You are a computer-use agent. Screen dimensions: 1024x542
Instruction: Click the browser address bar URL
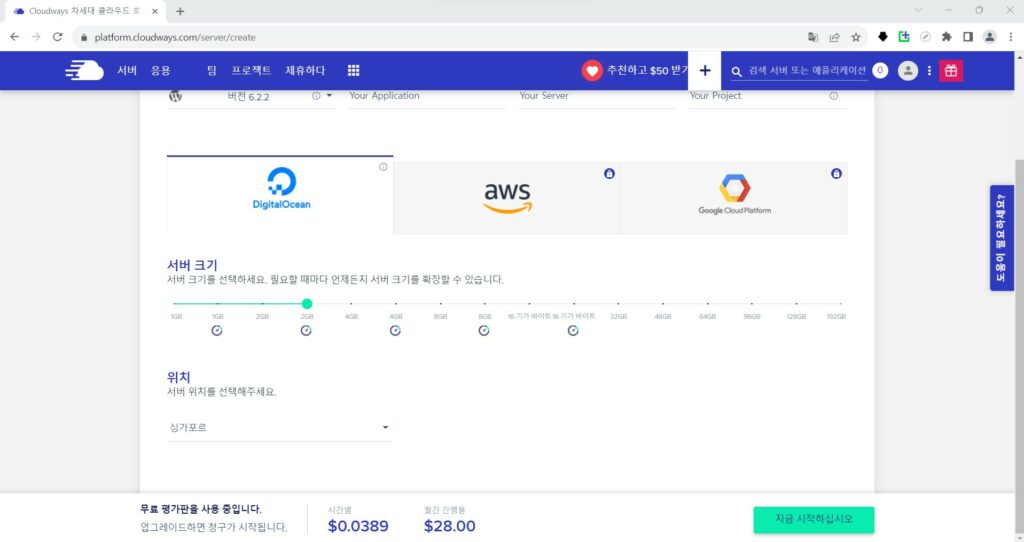click(x=175, y=37)
